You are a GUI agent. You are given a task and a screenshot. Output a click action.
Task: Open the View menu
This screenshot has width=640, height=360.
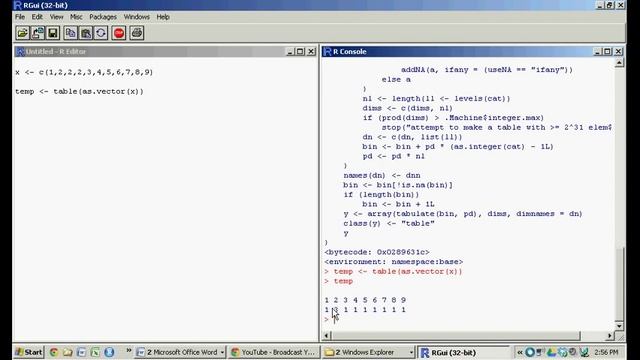point(56,17)
